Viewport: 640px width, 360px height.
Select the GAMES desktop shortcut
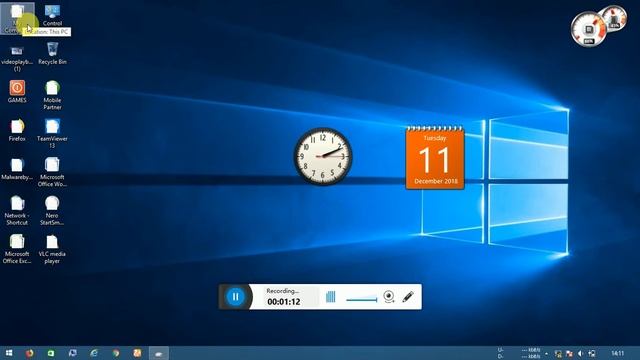point(17,91)
